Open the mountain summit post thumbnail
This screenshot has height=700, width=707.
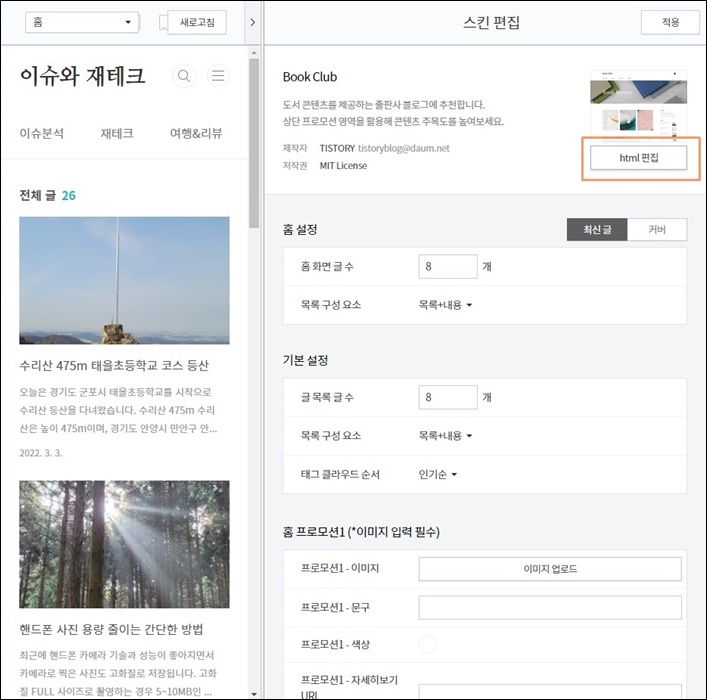[124, 281]
